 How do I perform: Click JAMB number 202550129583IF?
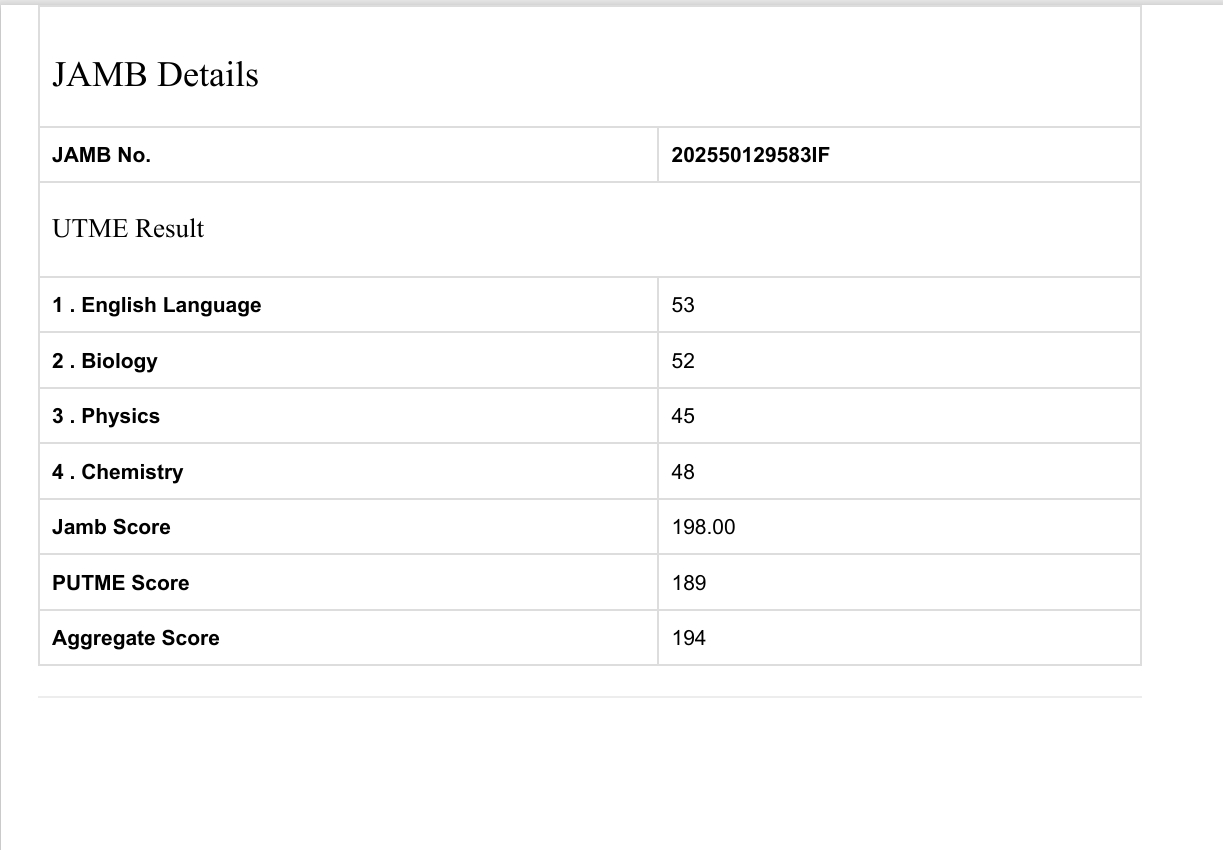point(750,155)
